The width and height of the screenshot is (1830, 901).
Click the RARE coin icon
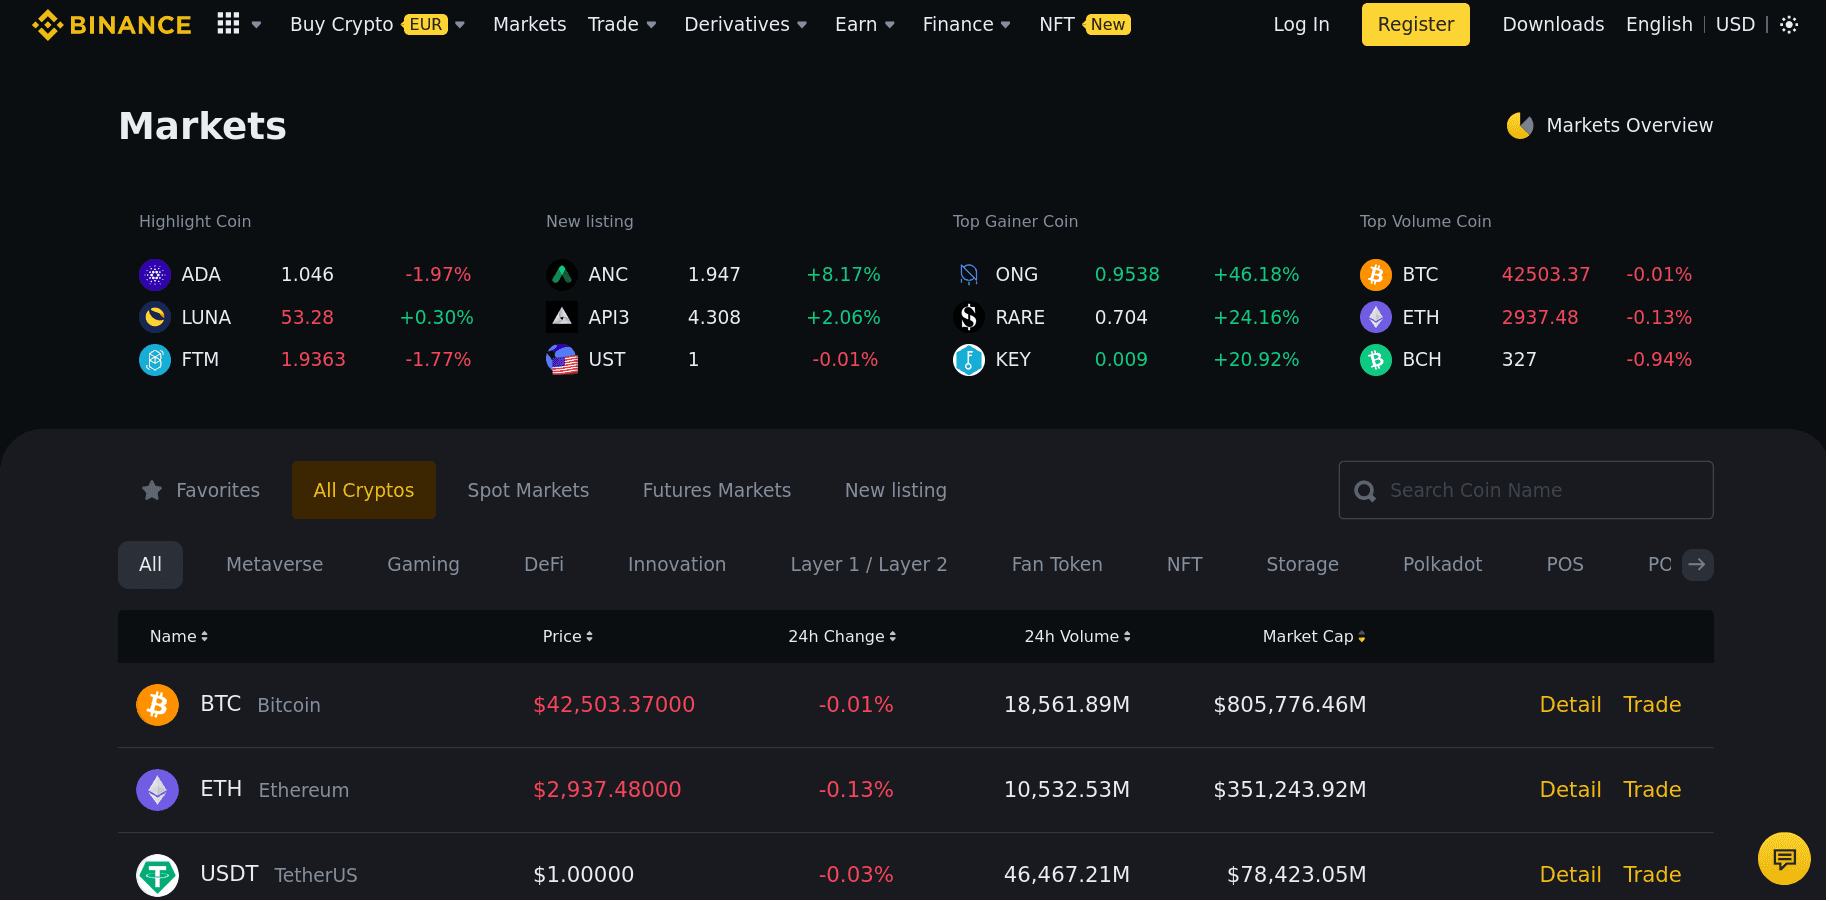(x=969, y=317)
